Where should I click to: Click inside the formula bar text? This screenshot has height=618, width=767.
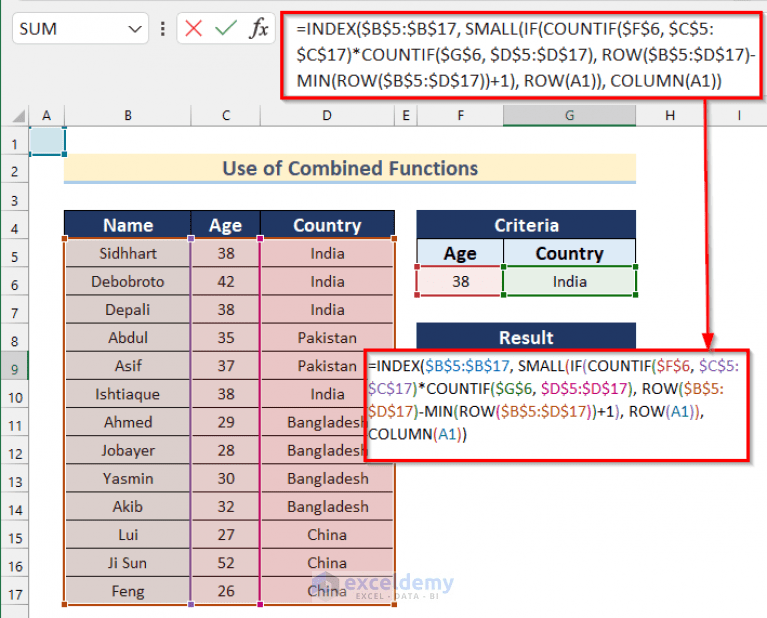pyautogui.click(x=522, y=55)
